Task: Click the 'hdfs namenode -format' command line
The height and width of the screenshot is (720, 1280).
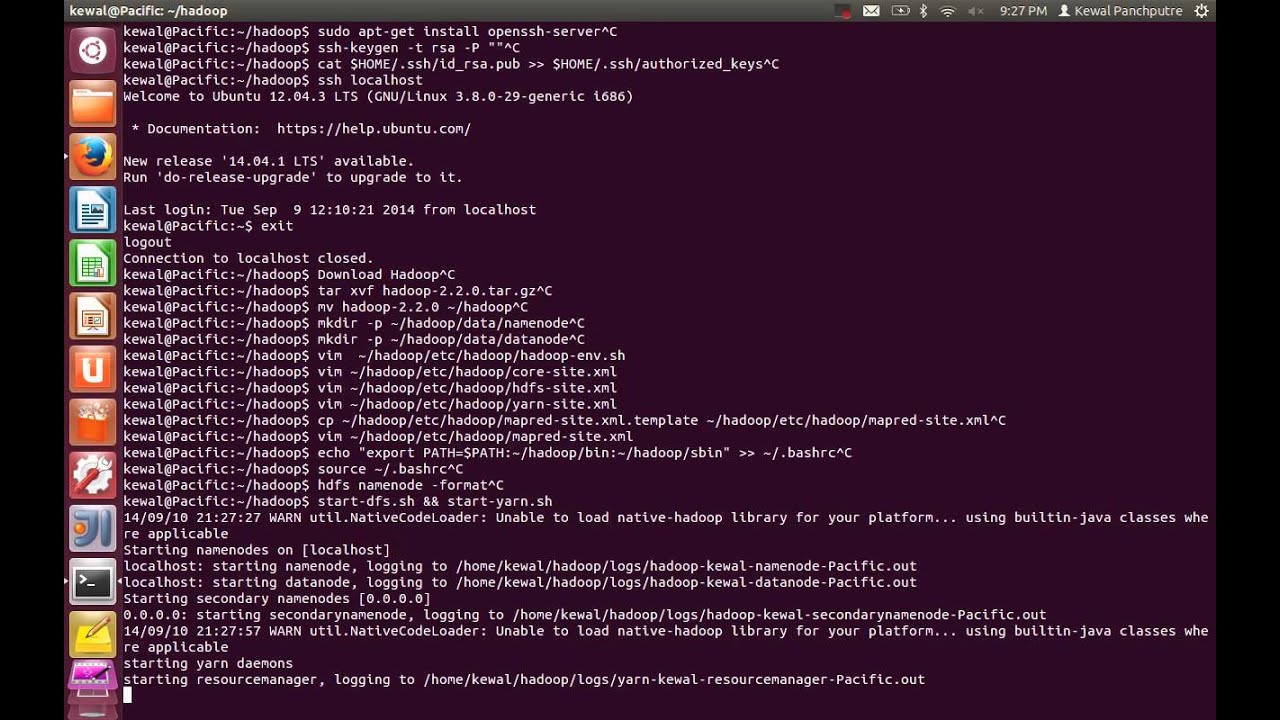Action: point(313,485)
